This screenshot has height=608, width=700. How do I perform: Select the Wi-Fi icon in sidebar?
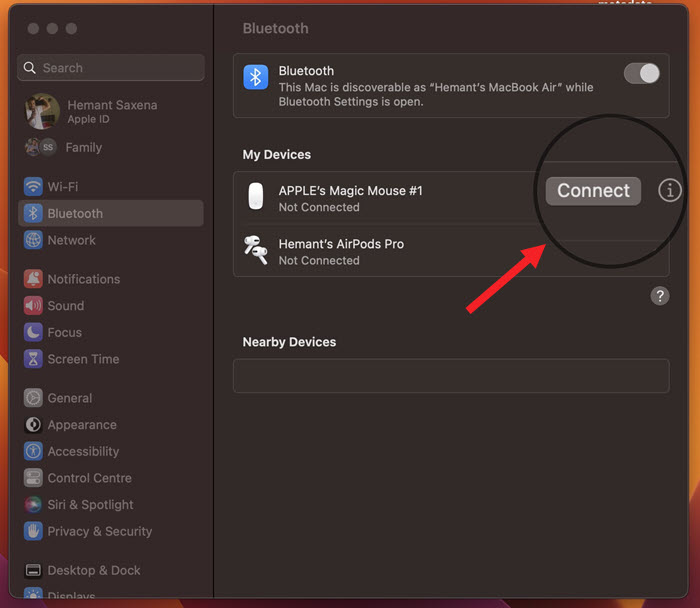tap(33, 187)
